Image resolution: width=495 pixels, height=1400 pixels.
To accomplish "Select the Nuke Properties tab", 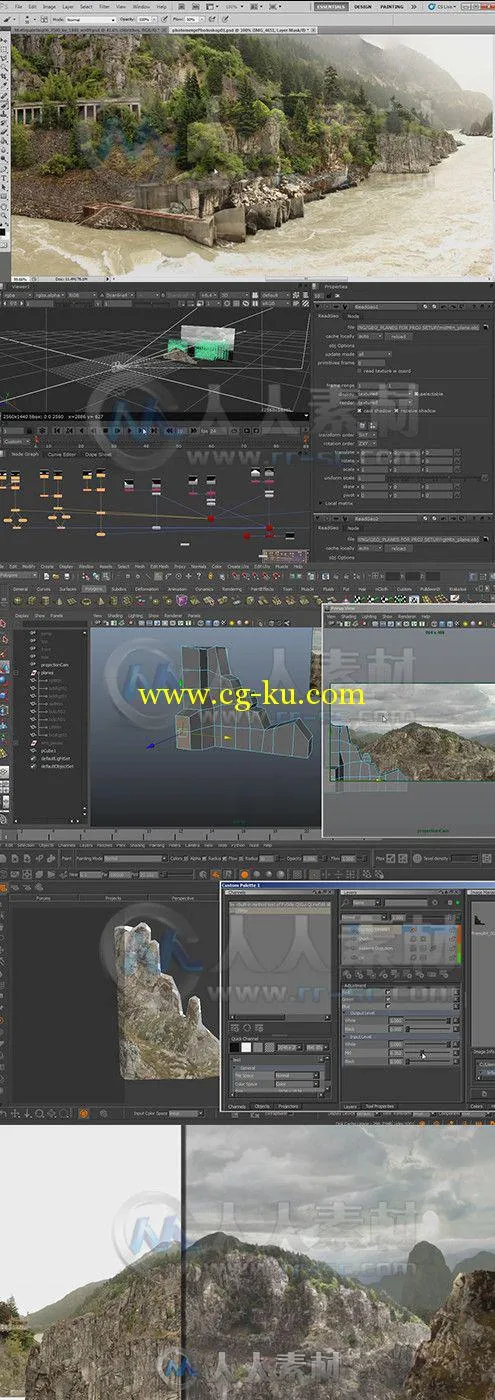I will click(337, 287).
